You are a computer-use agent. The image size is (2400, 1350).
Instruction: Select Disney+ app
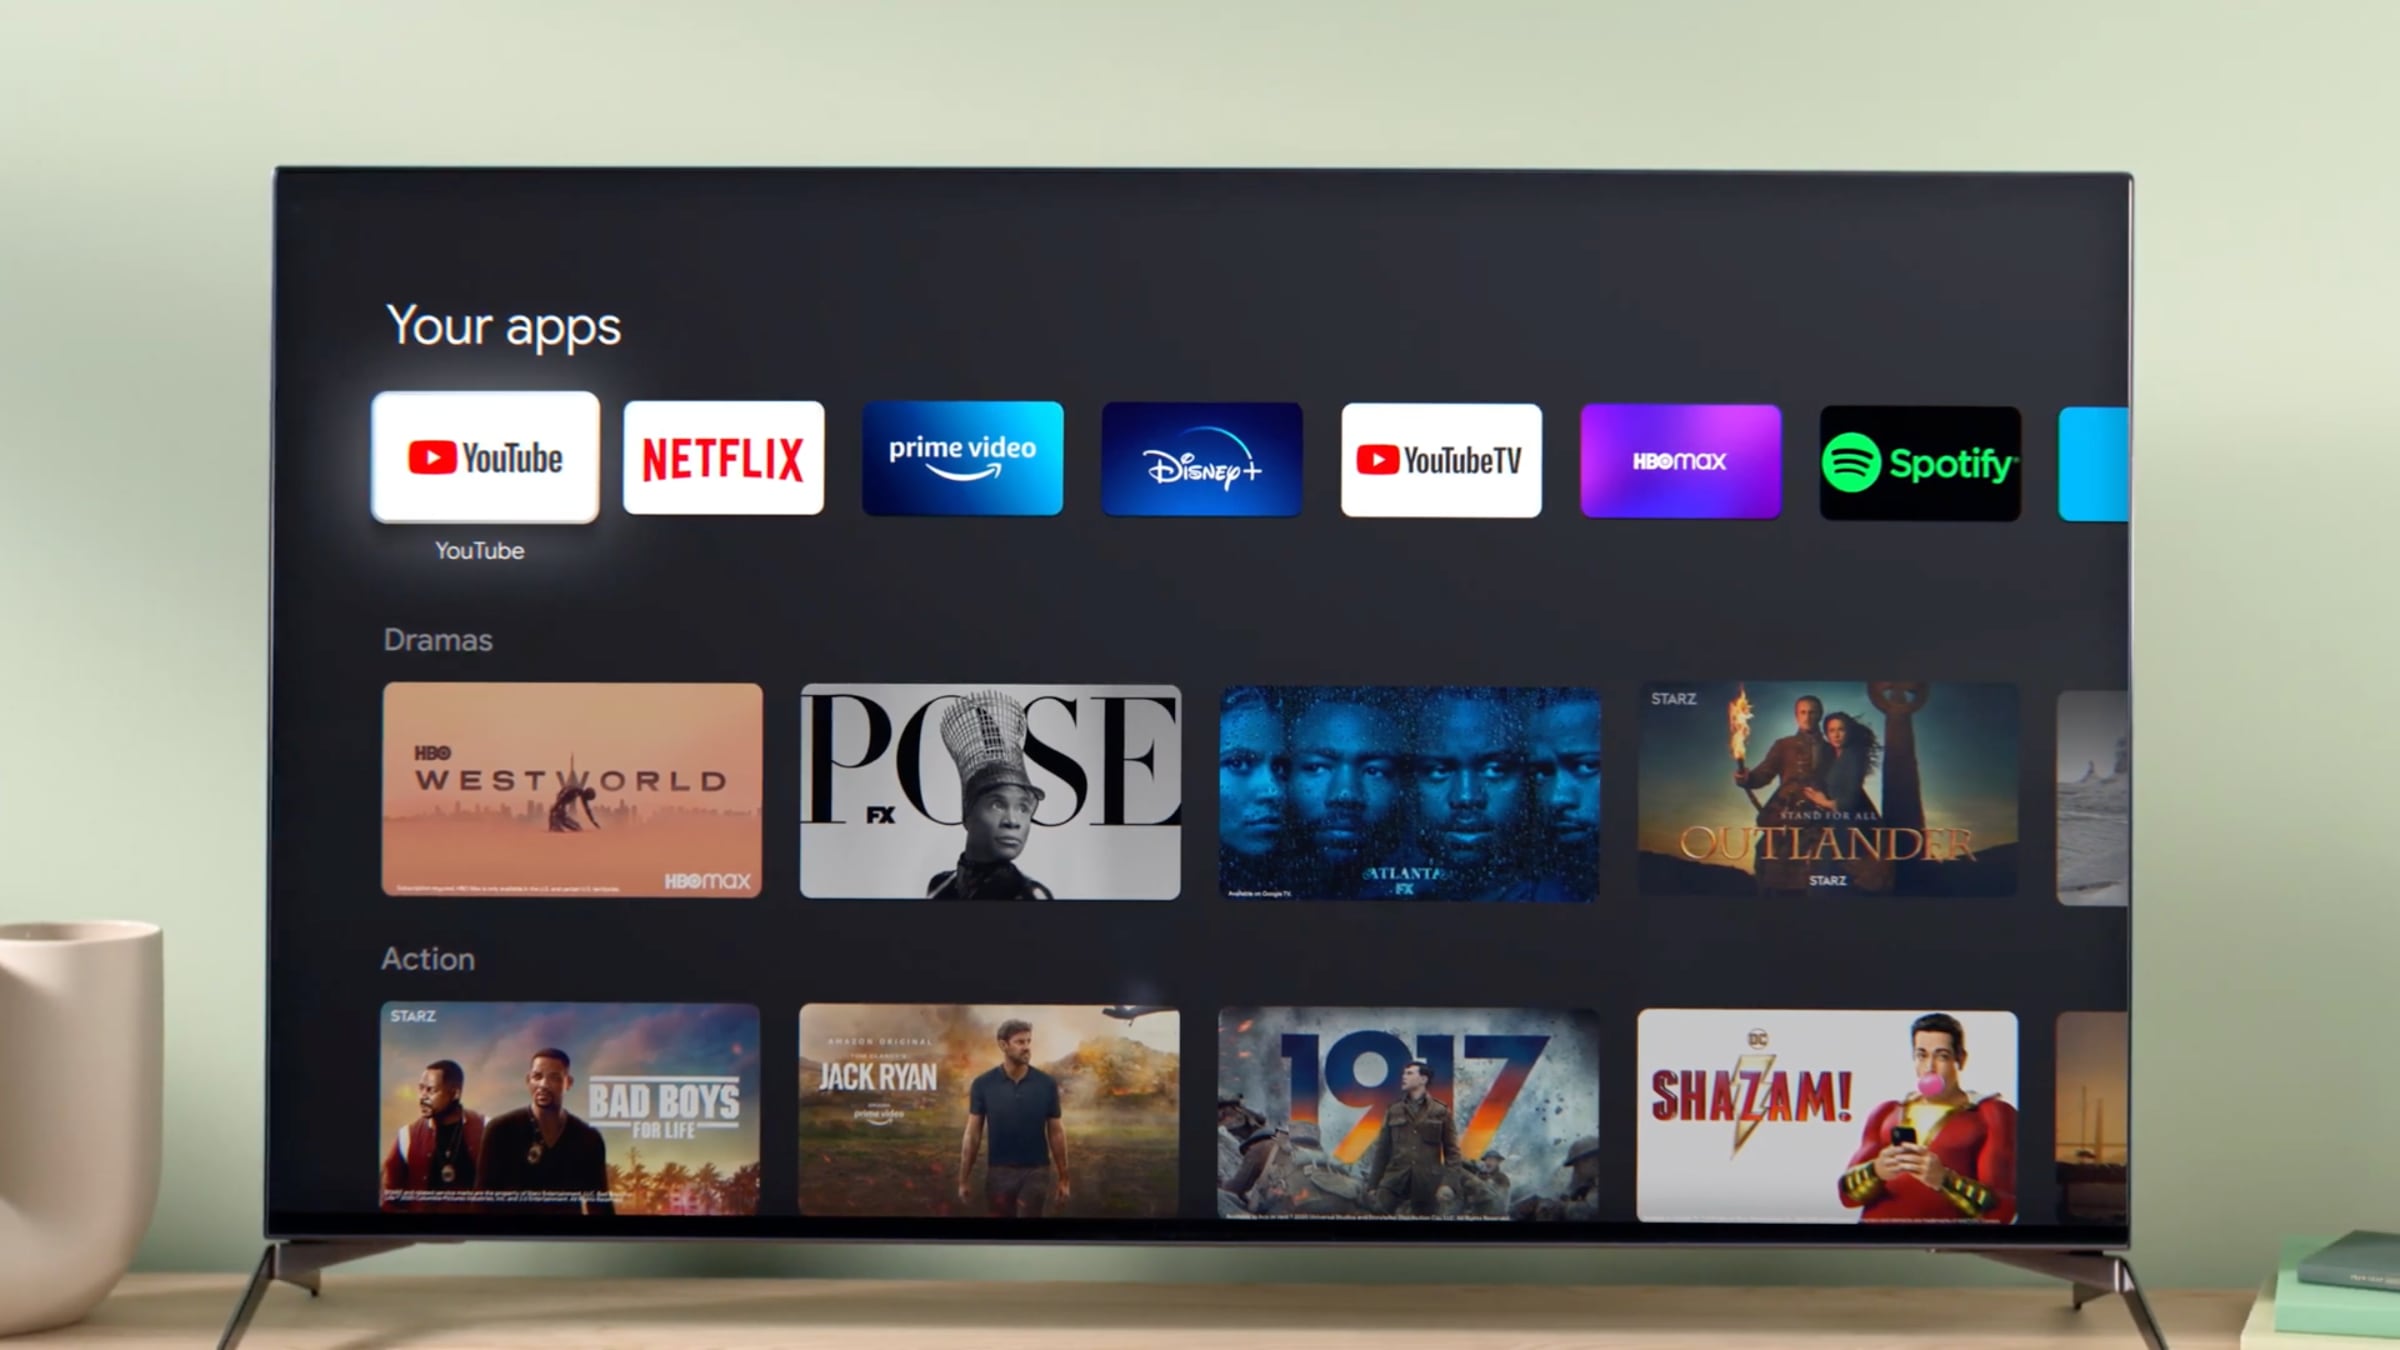click(x=1200, y=460)
